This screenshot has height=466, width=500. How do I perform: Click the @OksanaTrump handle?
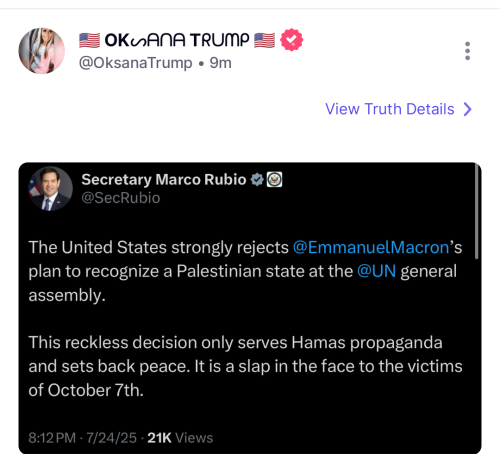[135, 63]
